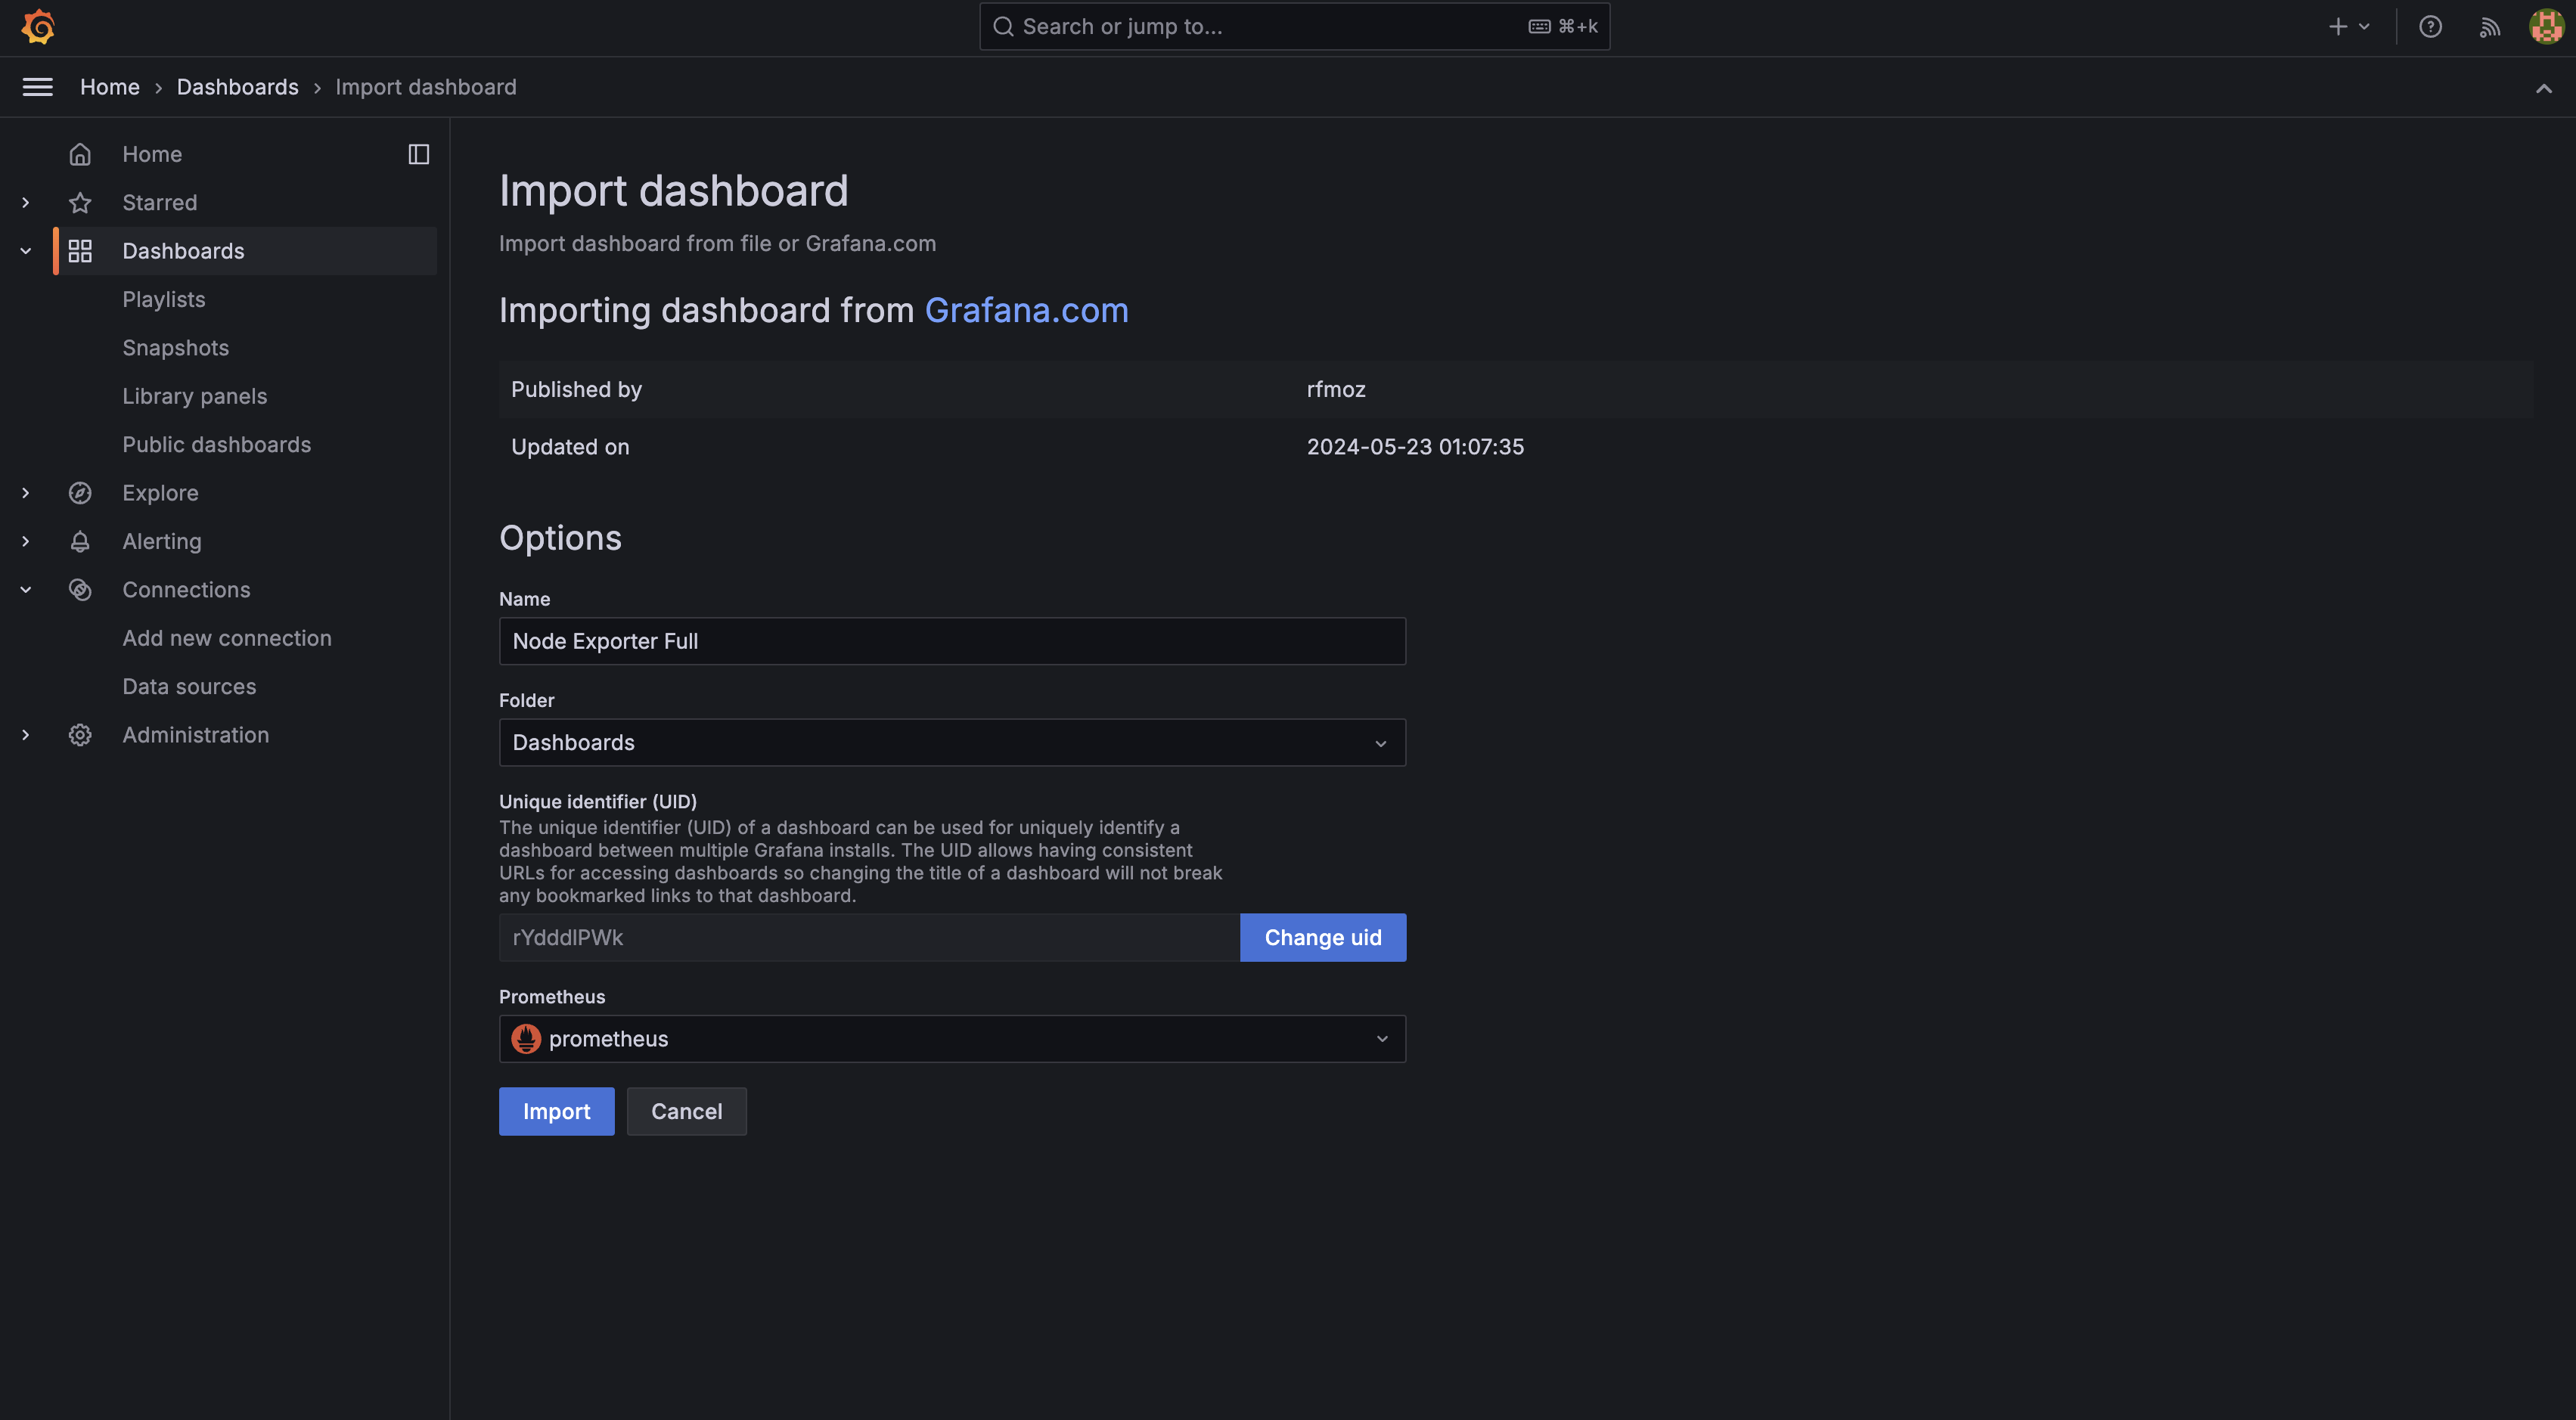Click the user avatar profile icon
2576x1420 pixels.
click(2546, 27)
